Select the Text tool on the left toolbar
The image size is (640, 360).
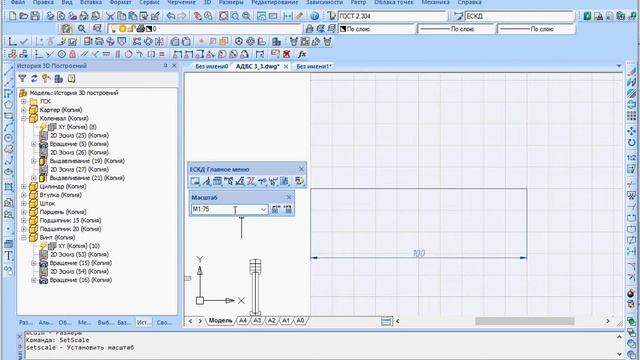click(x=8, y=256)
